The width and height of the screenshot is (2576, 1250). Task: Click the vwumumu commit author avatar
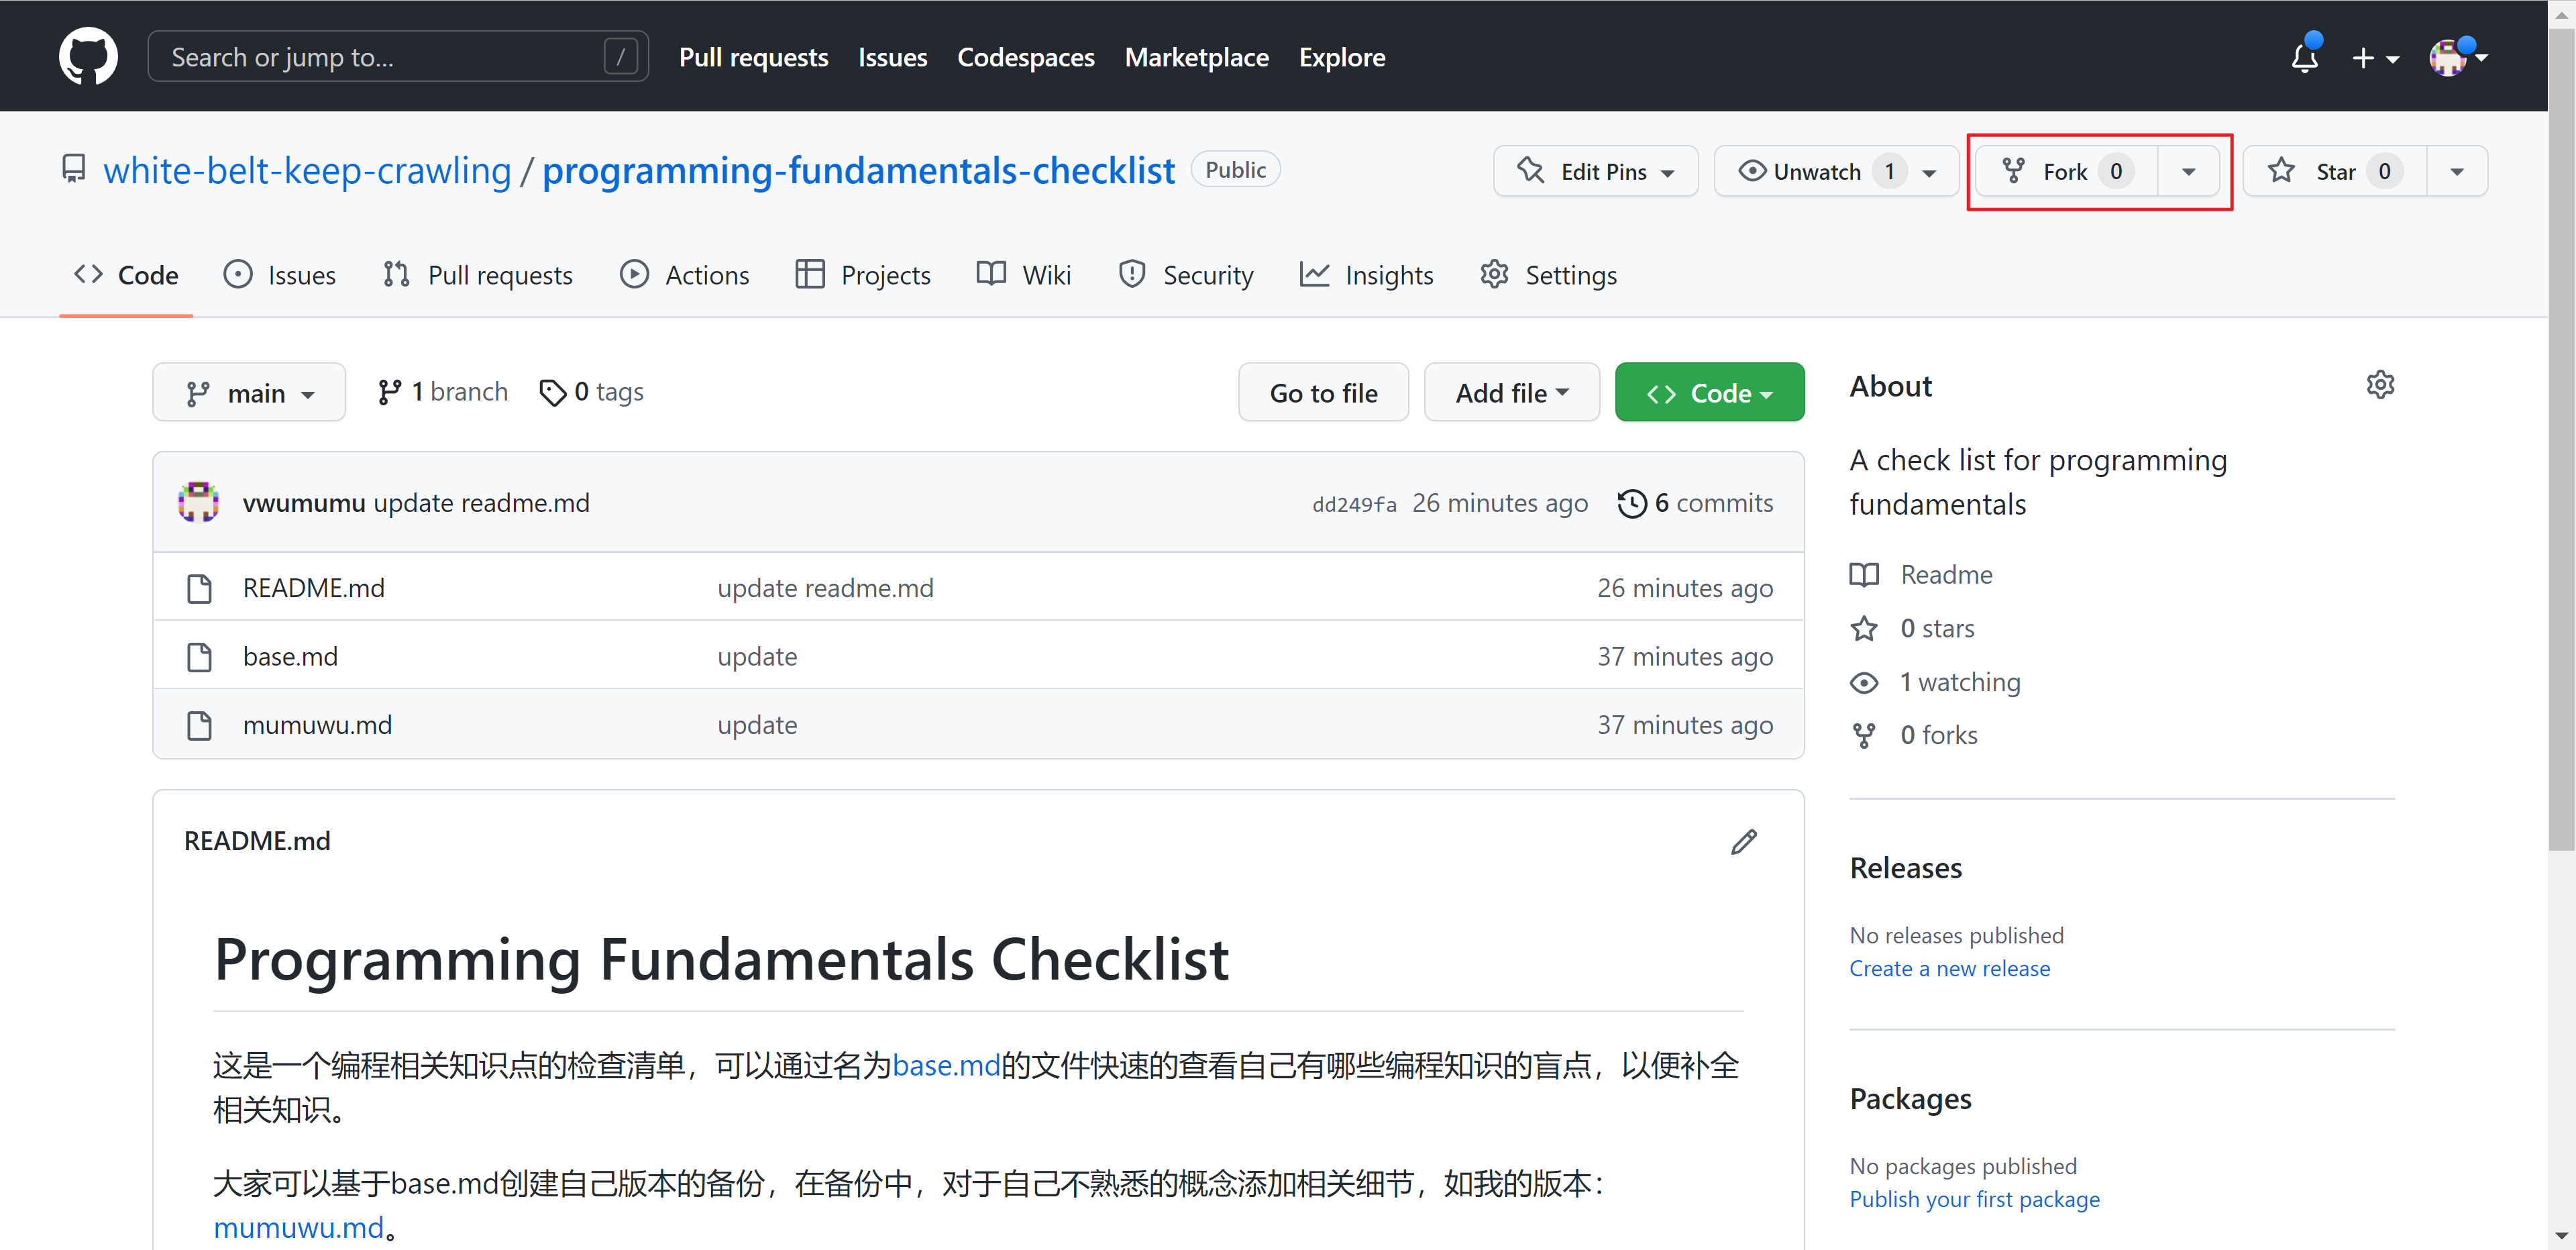pyautogui.click(x=199, y=502)
